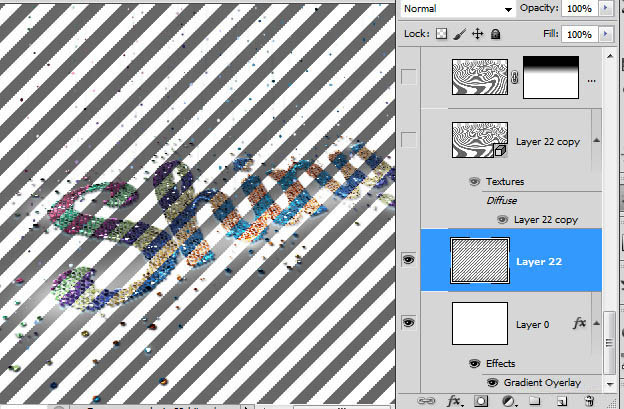The image size is (624, 409).
Task: Toggle lock position move icon
Action: [478, 34]
